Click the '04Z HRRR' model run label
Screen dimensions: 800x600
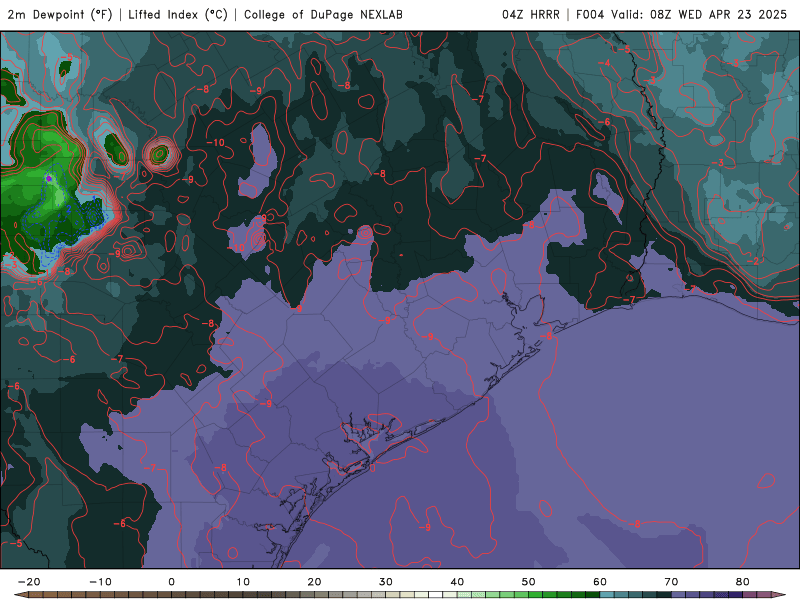531,15
